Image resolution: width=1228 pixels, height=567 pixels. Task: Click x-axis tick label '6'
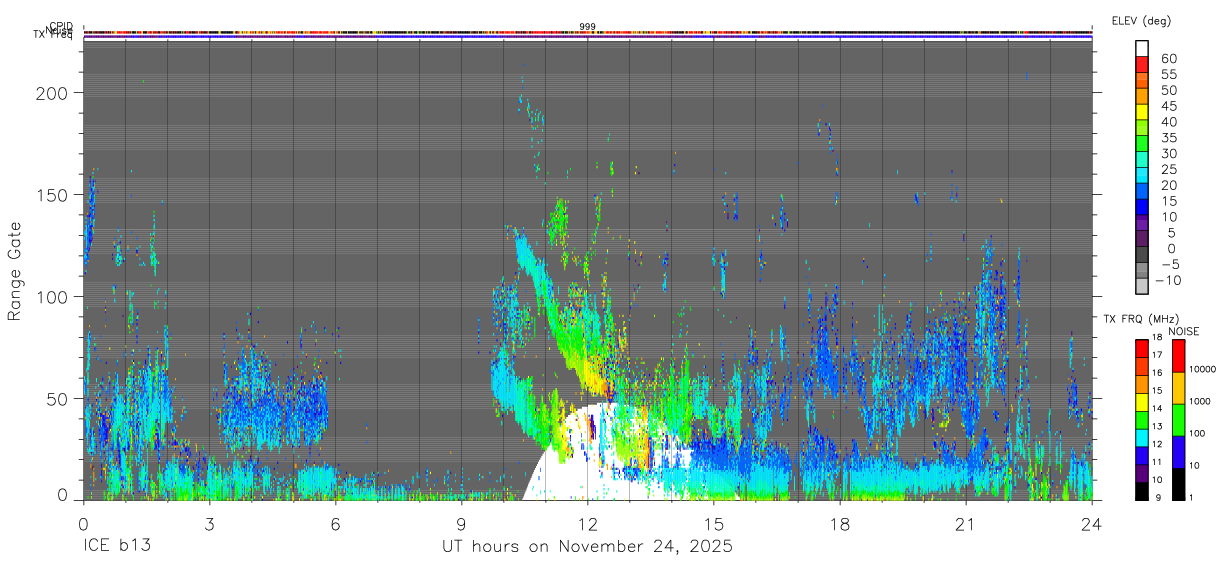[335, 523]
